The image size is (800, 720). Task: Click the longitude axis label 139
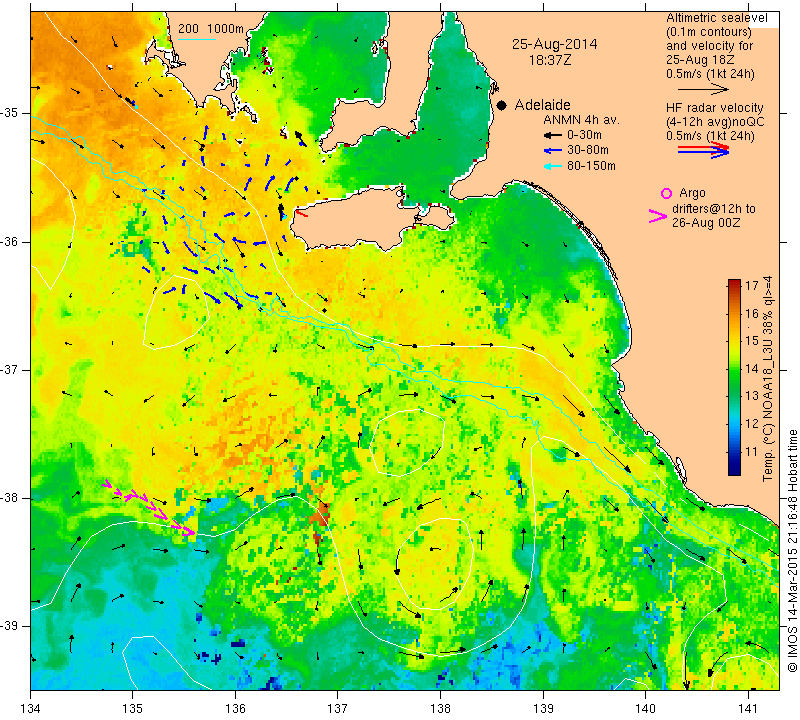click(543, 708)
